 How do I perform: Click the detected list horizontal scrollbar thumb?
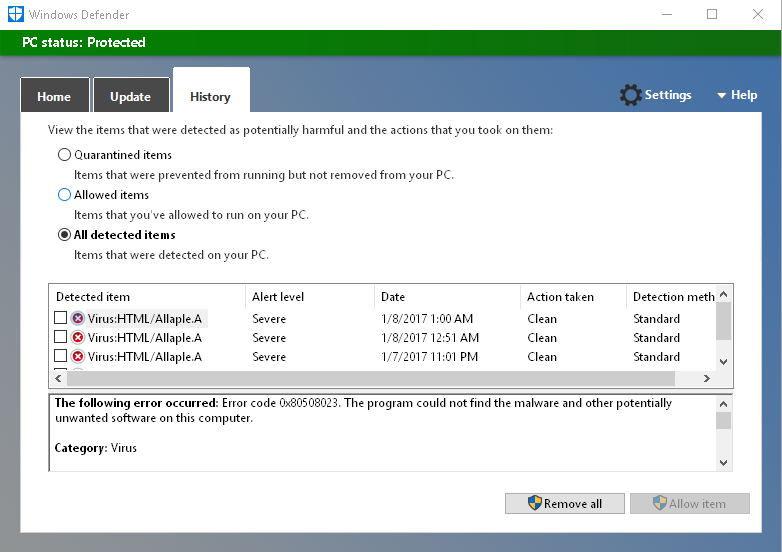click(x=371, y=378)
